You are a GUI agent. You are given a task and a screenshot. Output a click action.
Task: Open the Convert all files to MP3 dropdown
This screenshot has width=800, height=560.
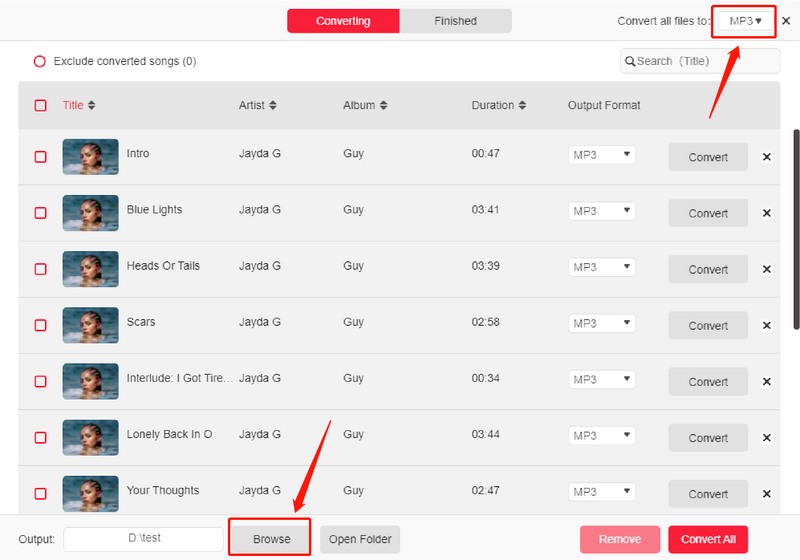coord(745,21)
